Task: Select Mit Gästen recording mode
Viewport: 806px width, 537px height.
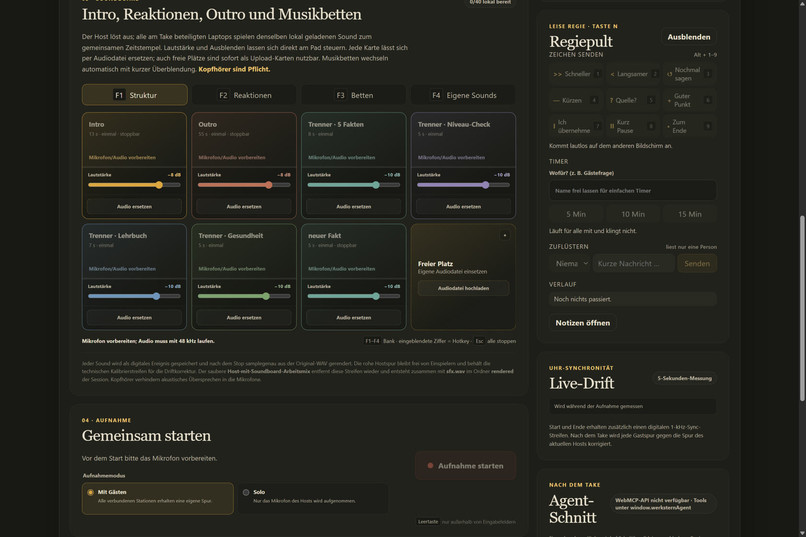Action: pyautogui.click(x=157, y=498)
